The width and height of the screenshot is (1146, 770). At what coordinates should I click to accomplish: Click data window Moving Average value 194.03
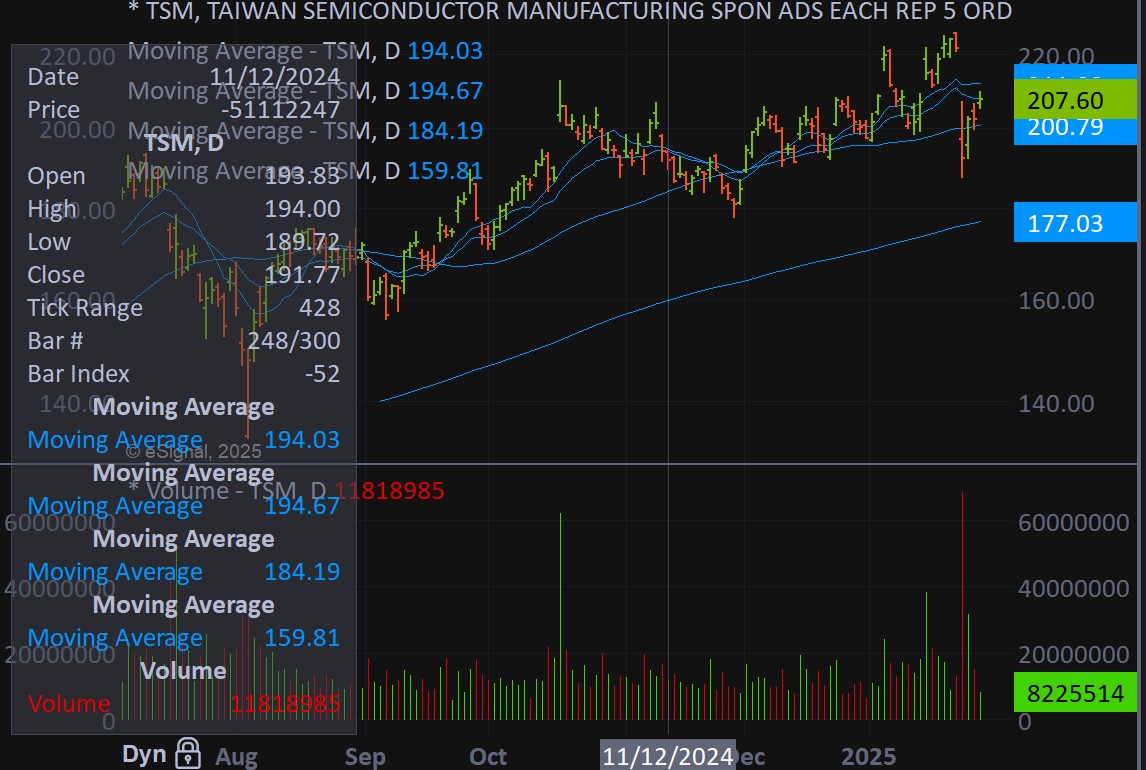click(302, 440)
